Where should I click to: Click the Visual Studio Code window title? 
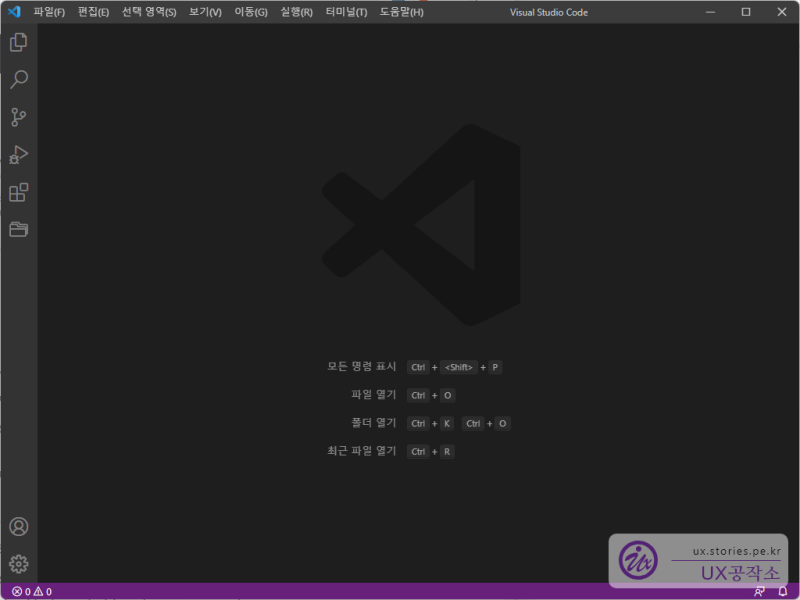[x=548, y=12]
